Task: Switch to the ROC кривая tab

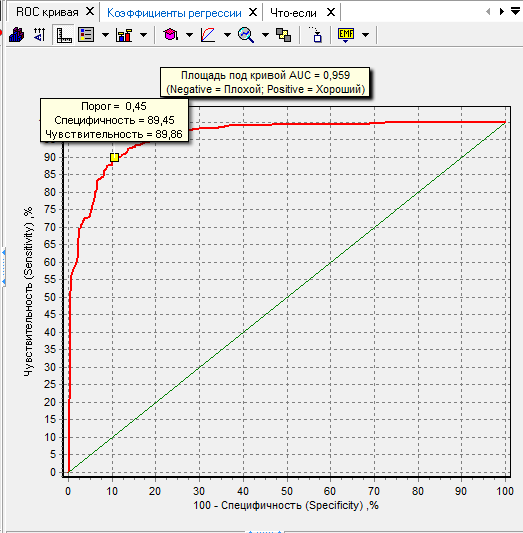Action: 47,13
